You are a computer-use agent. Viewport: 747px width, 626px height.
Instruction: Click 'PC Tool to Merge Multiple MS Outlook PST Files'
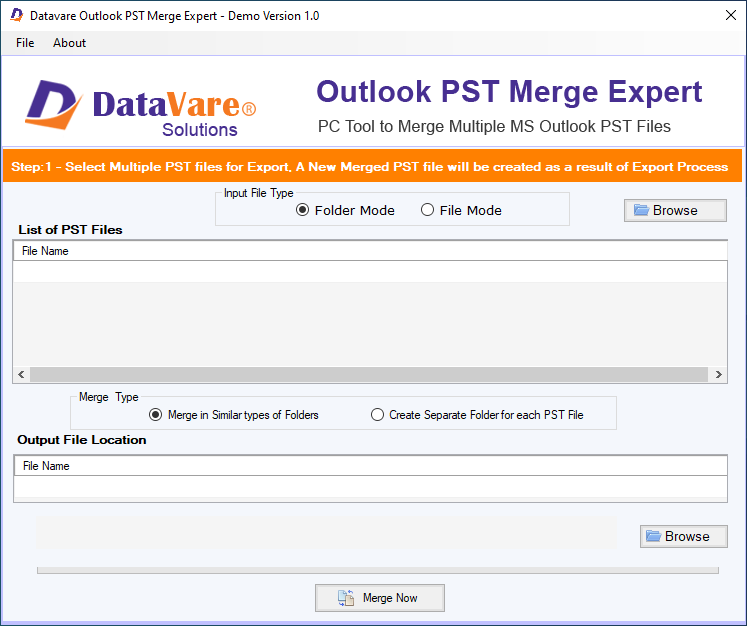494,127
